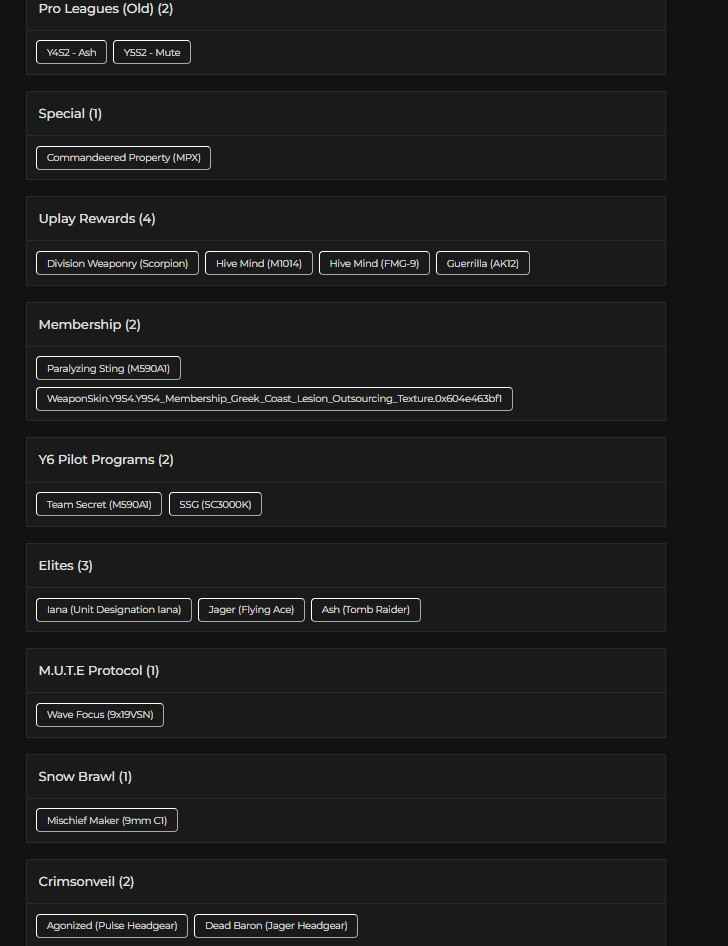The height and width of the screenshot is (946, 728).
Task: Select Iana (Unit Designation Iana) elite
Action: click(114, 609)
